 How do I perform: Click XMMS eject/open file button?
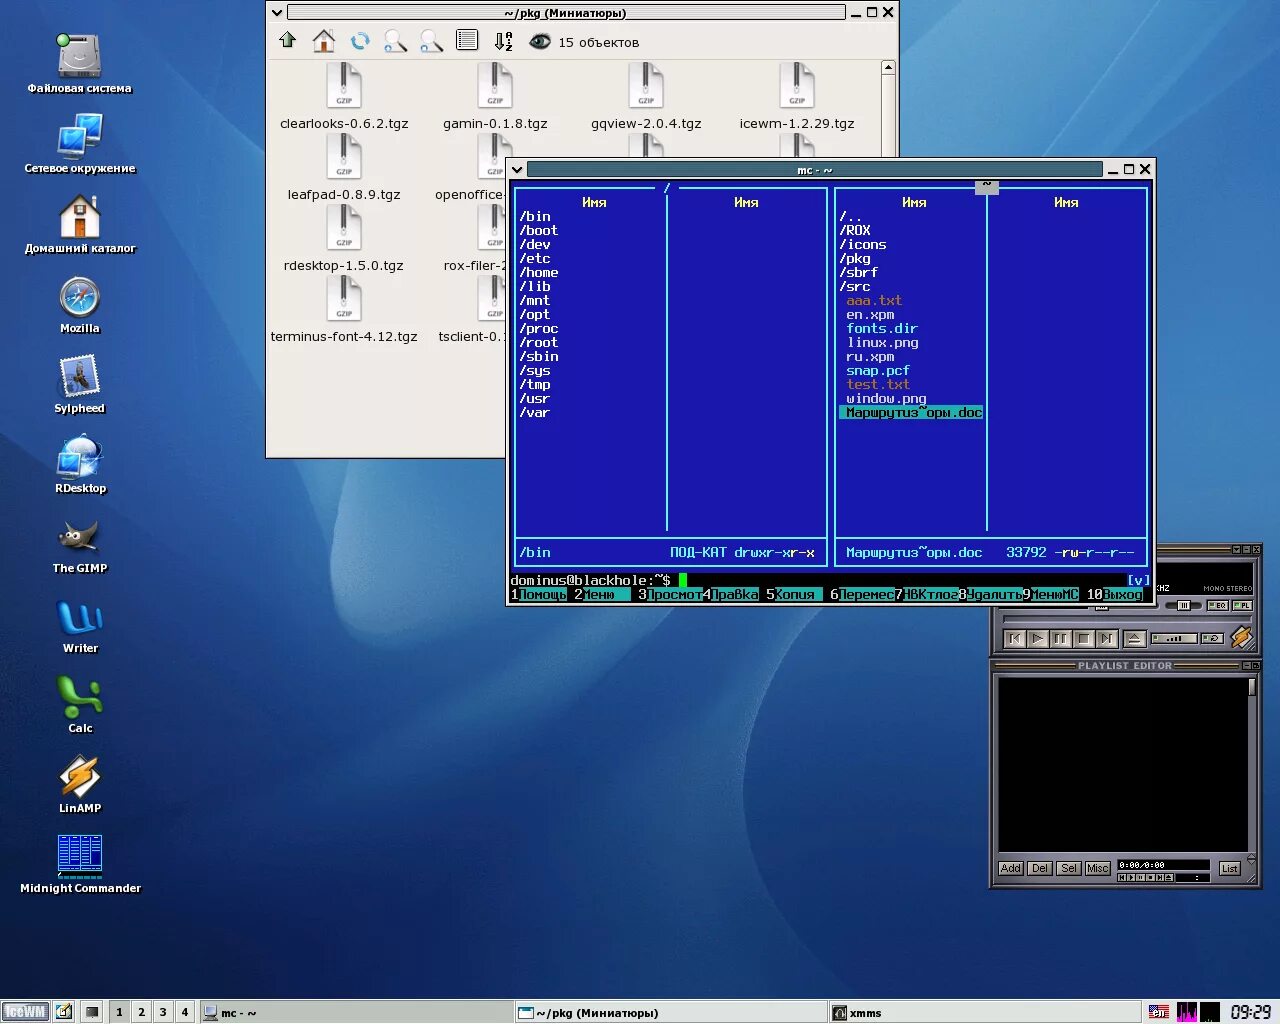tap(1135, 639)
